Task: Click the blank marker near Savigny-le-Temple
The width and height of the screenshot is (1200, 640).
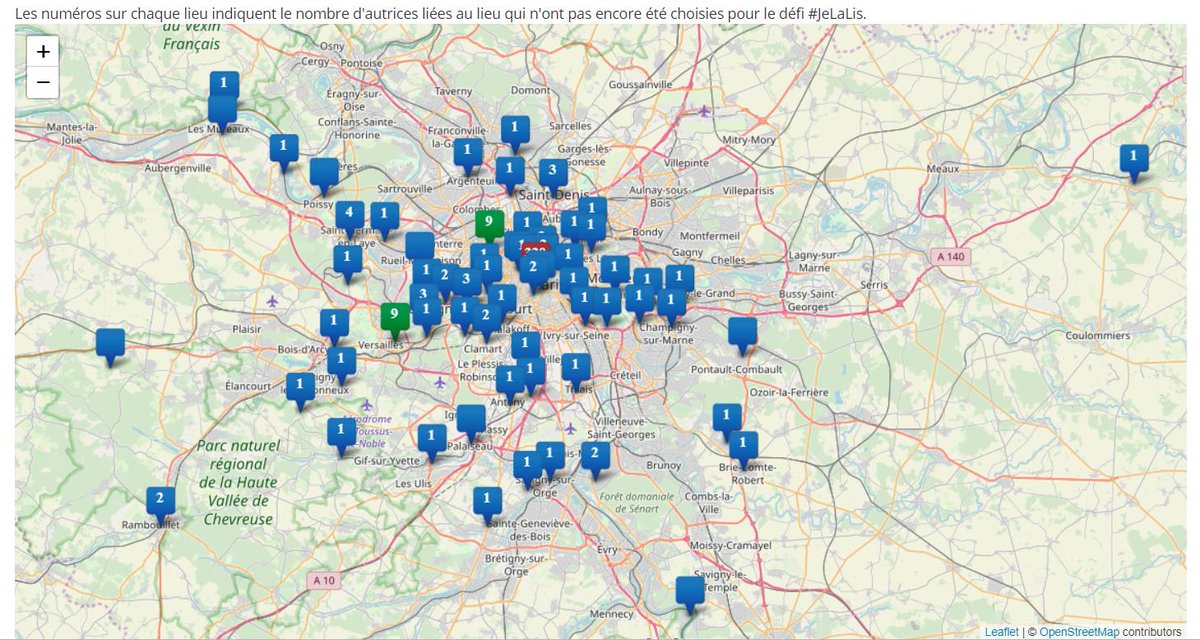Action: click(690, 590)
